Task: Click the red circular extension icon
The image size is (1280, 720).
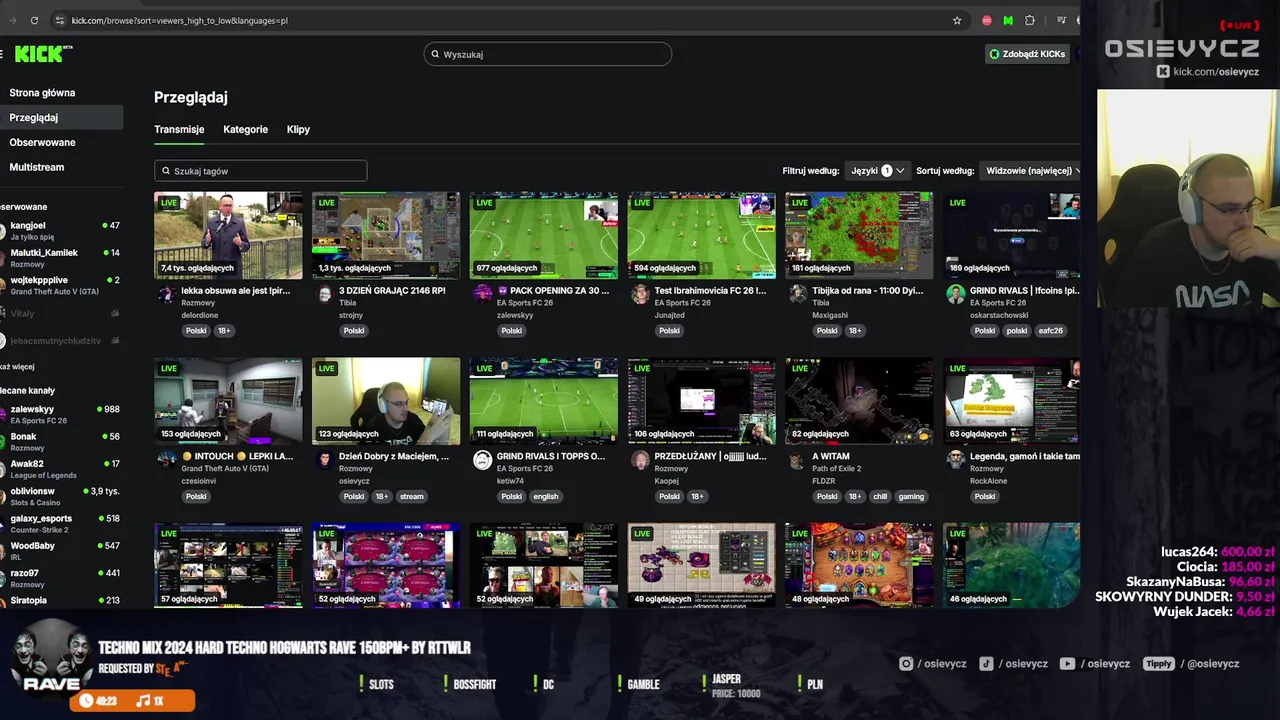Action: click(x=987, y=20)
